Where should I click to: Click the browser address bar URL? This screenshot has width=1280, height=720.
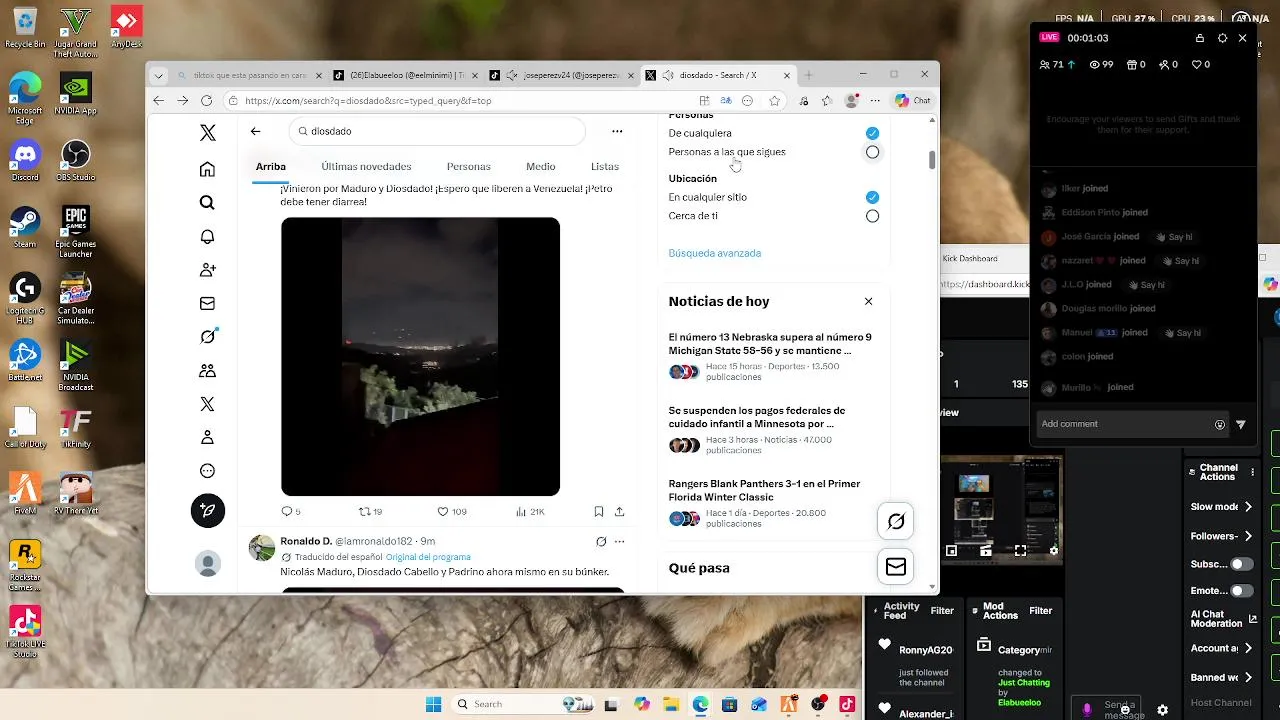click(x=368, y=101)
